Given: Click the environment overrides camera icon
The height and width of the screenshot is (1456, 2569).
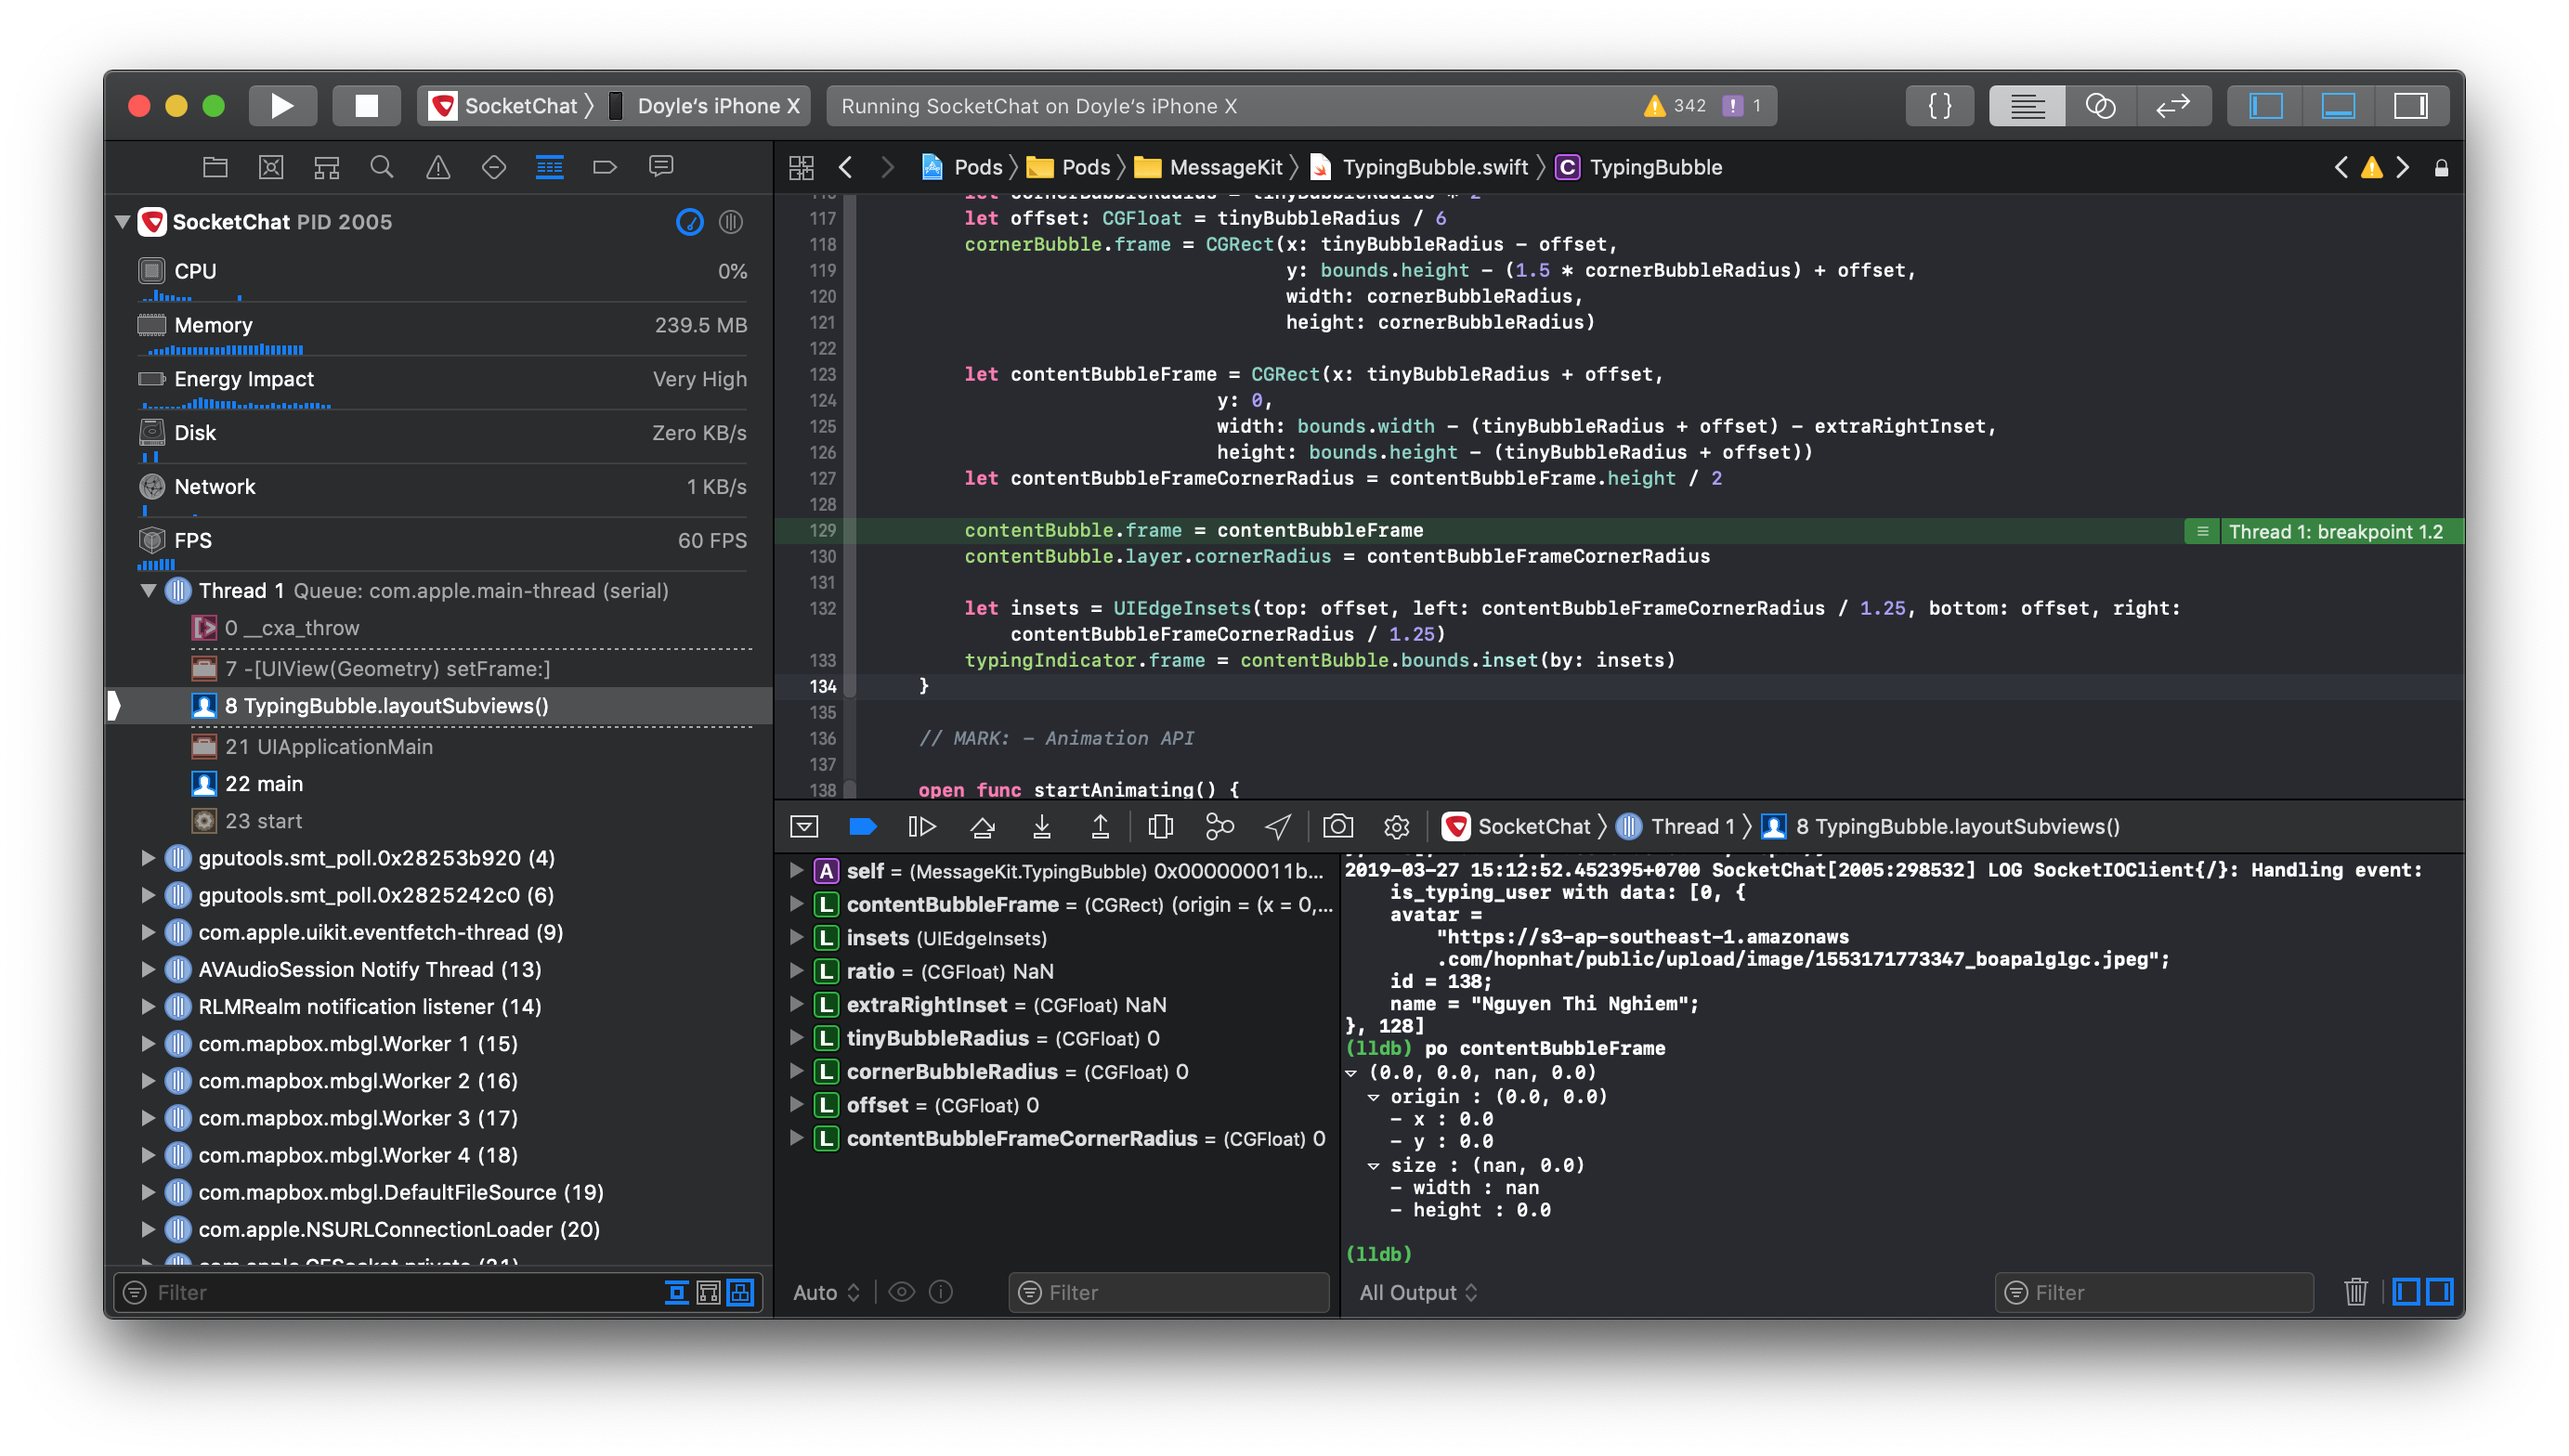Looking at the screenshot, I should point(1338,827).
